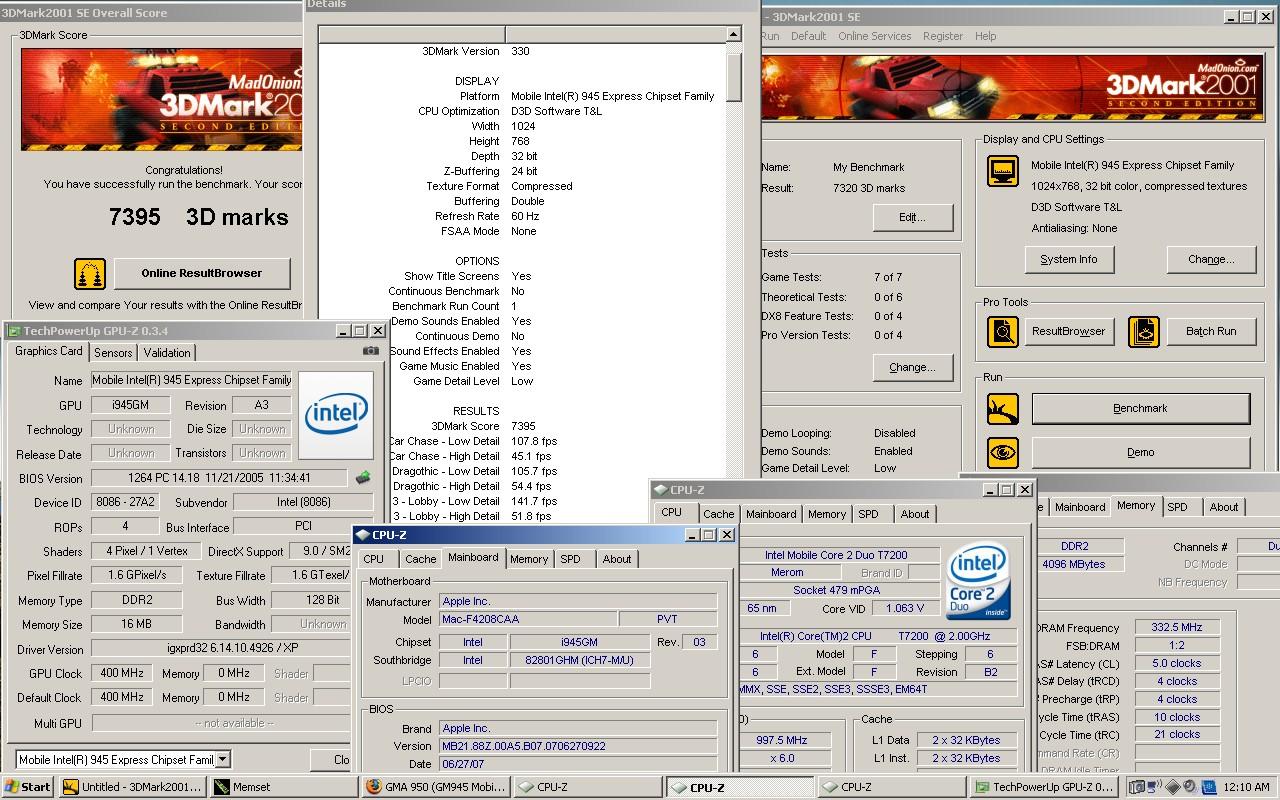
Task: Click the Online ResultBrowser icon in score window
Action: click(90, 273)
